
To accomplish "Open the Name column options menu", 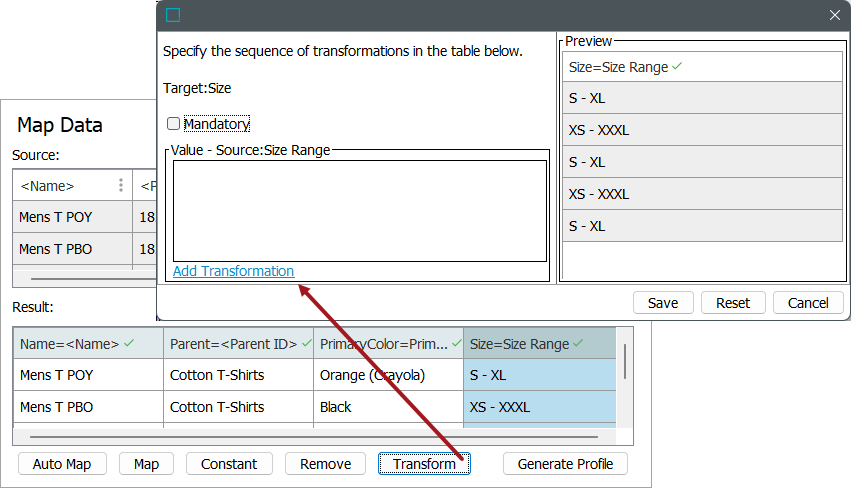I will click(121, 186).
